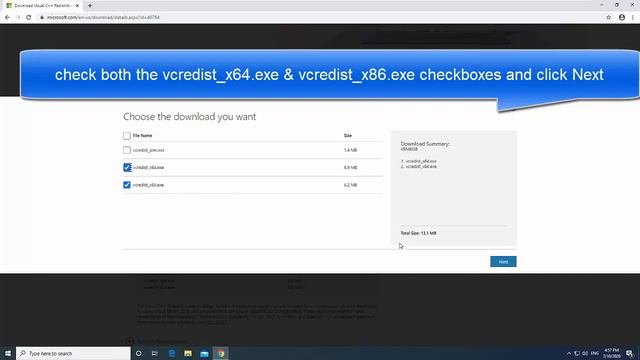This screenshot has width=640, height=360.
Task: Open a new browser tab with plus icon
Action: pos(90,6)
